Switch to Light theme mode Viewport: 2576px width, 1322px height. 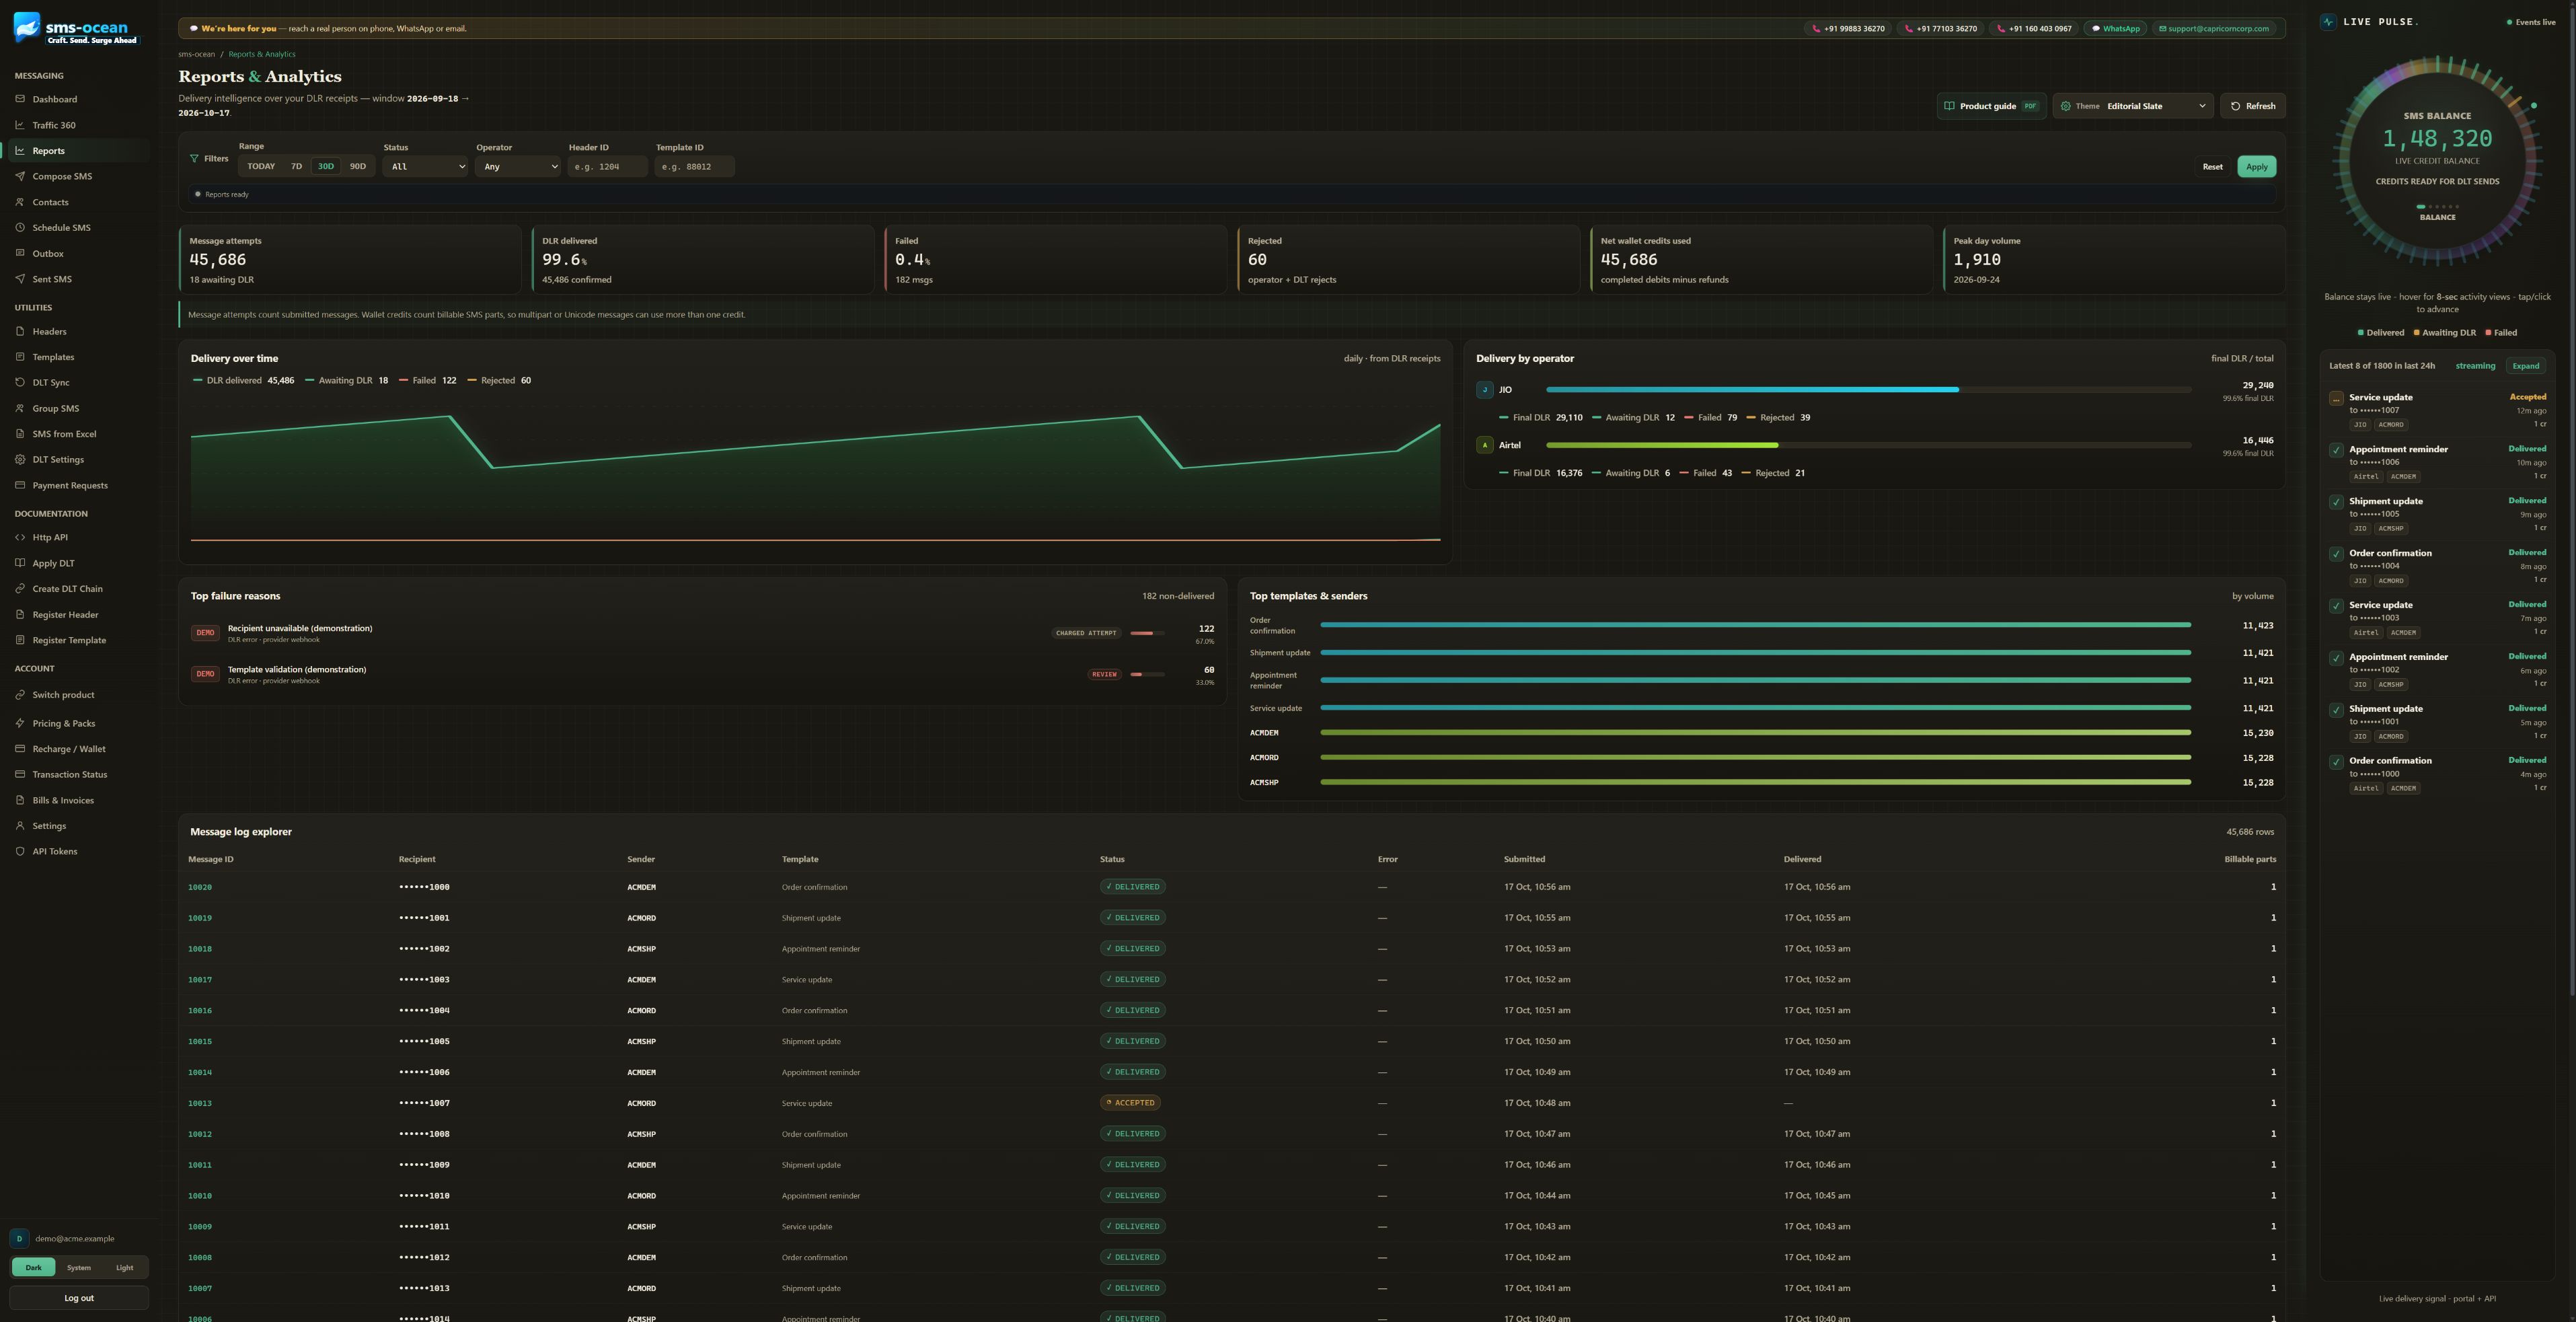coord(124,1268)
